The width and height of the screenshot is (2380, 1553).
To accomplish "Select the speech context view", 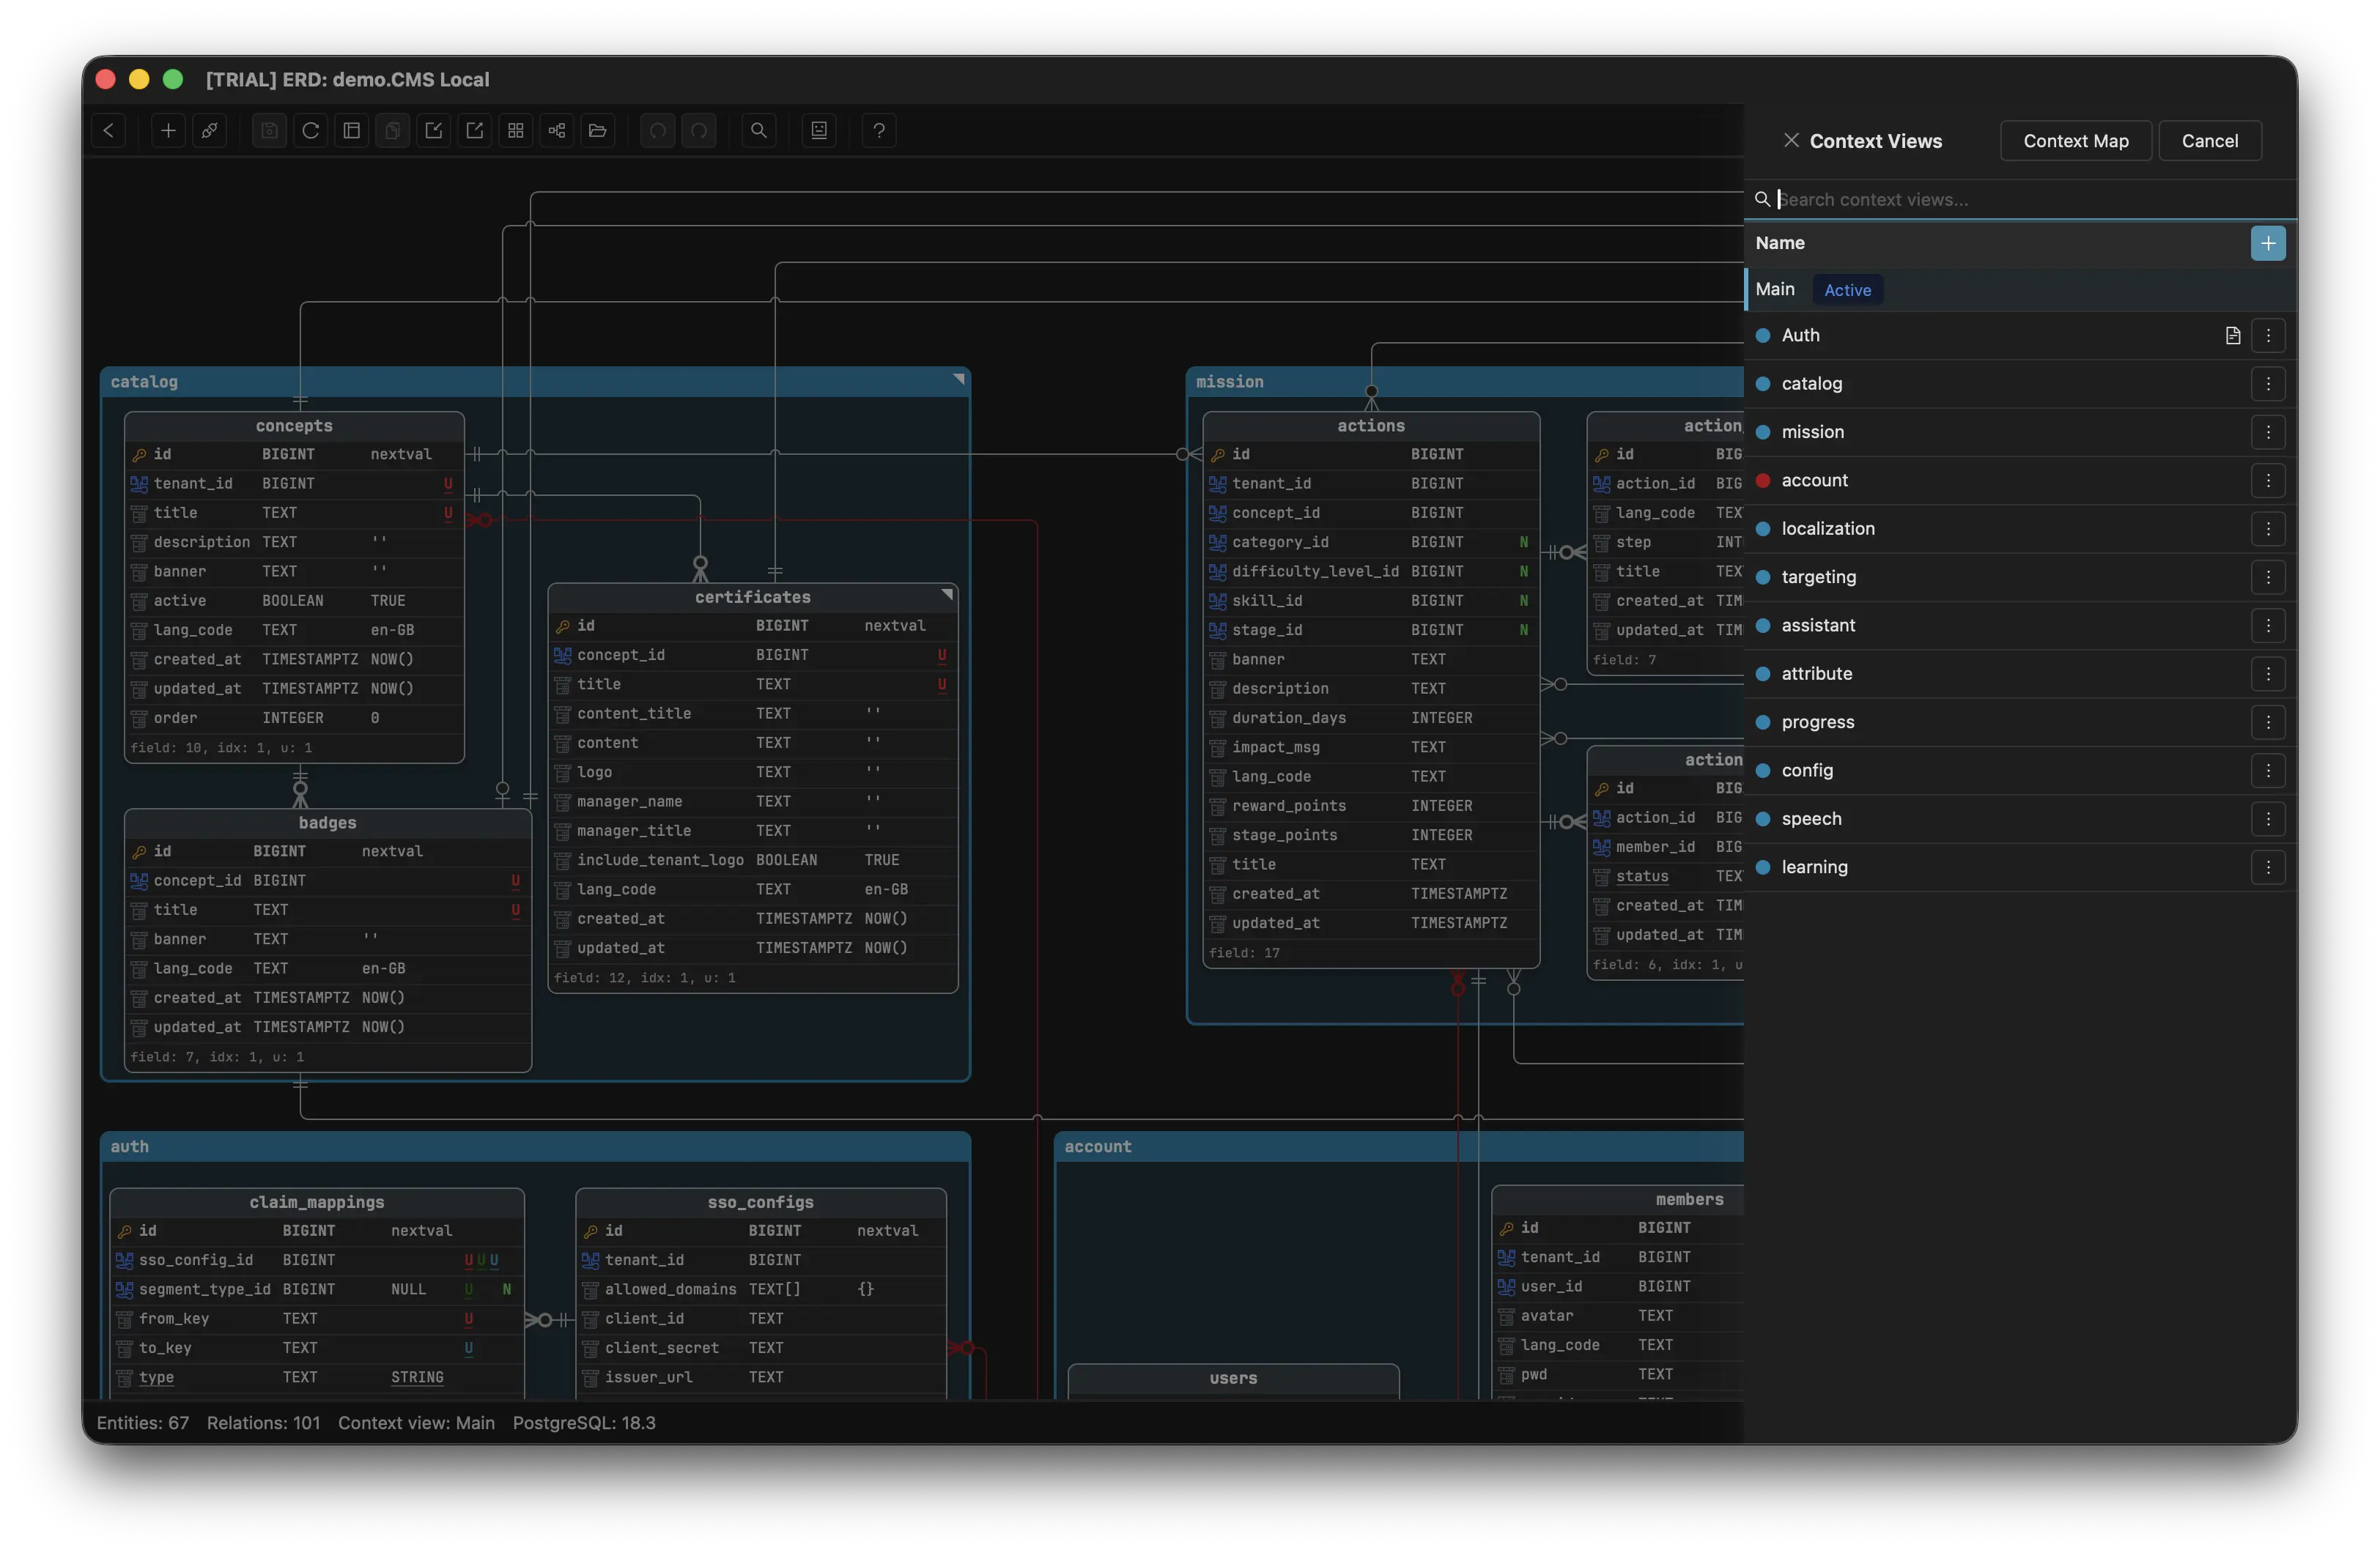I will point(2020,819).
